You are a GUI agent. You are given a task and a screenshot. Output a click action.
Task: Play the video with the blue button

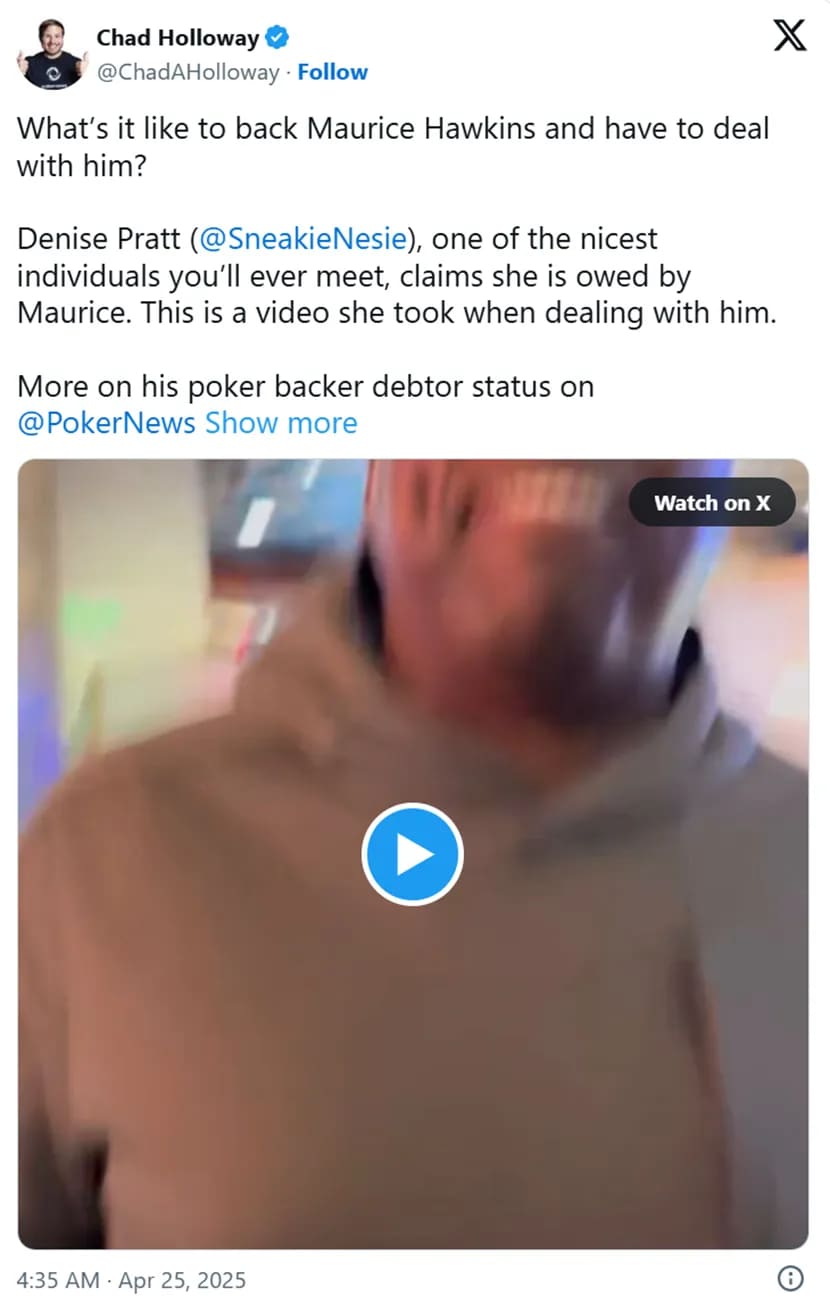(x=412, y=855)
